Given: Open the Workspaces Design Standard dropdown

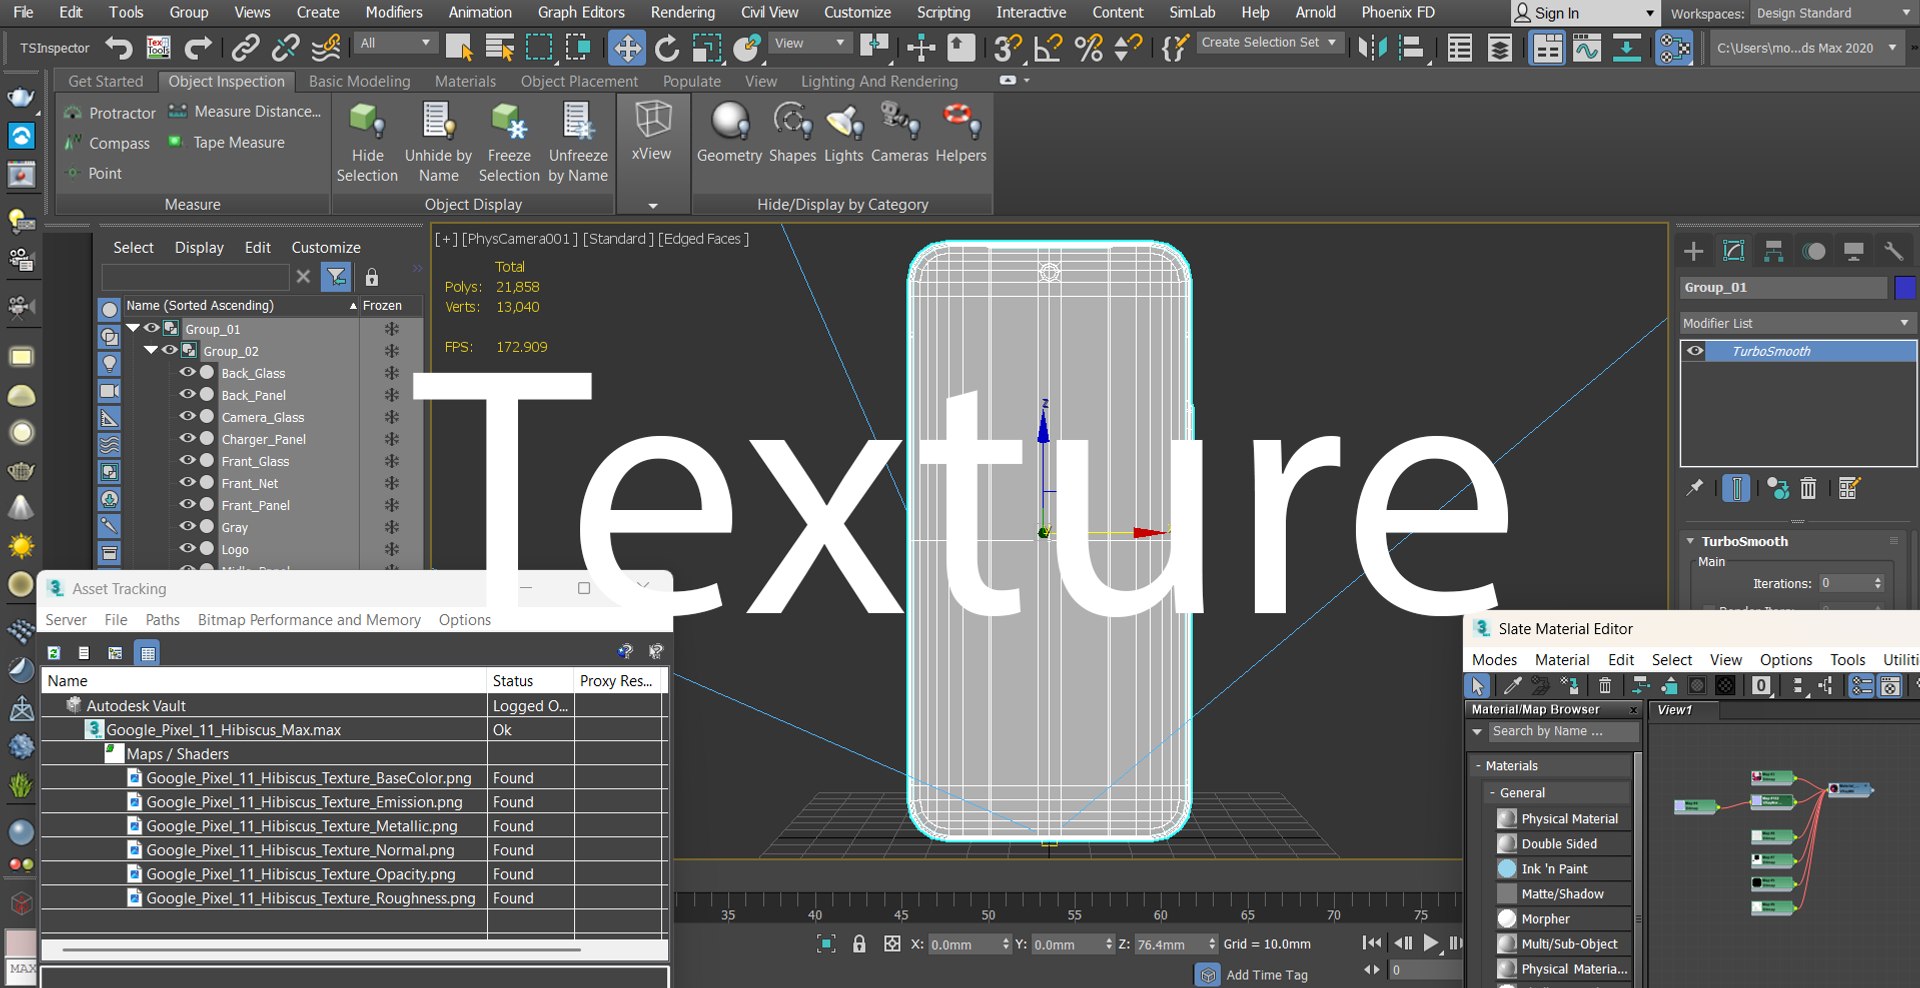Looking at the screenshot, I should 1833,13.
